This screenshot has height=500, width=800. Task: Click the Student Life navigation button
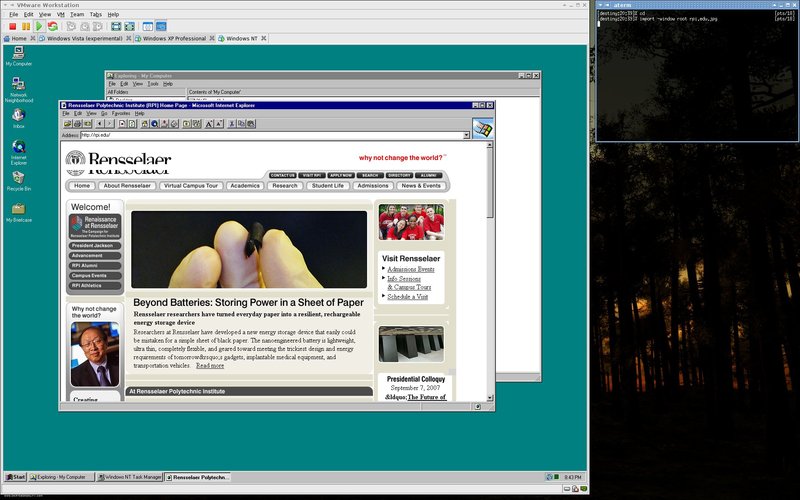(x=328, y=186)
